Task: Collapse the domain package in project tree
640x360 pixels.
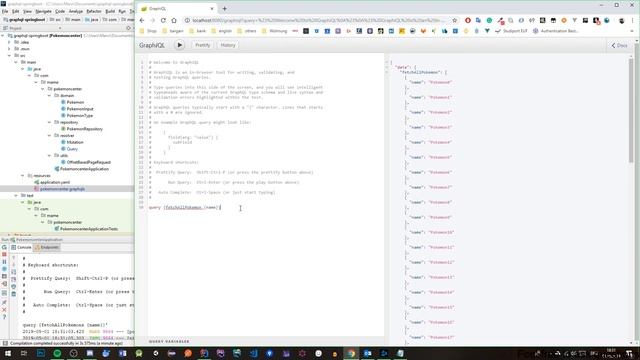Action: (x=49, y=96)
